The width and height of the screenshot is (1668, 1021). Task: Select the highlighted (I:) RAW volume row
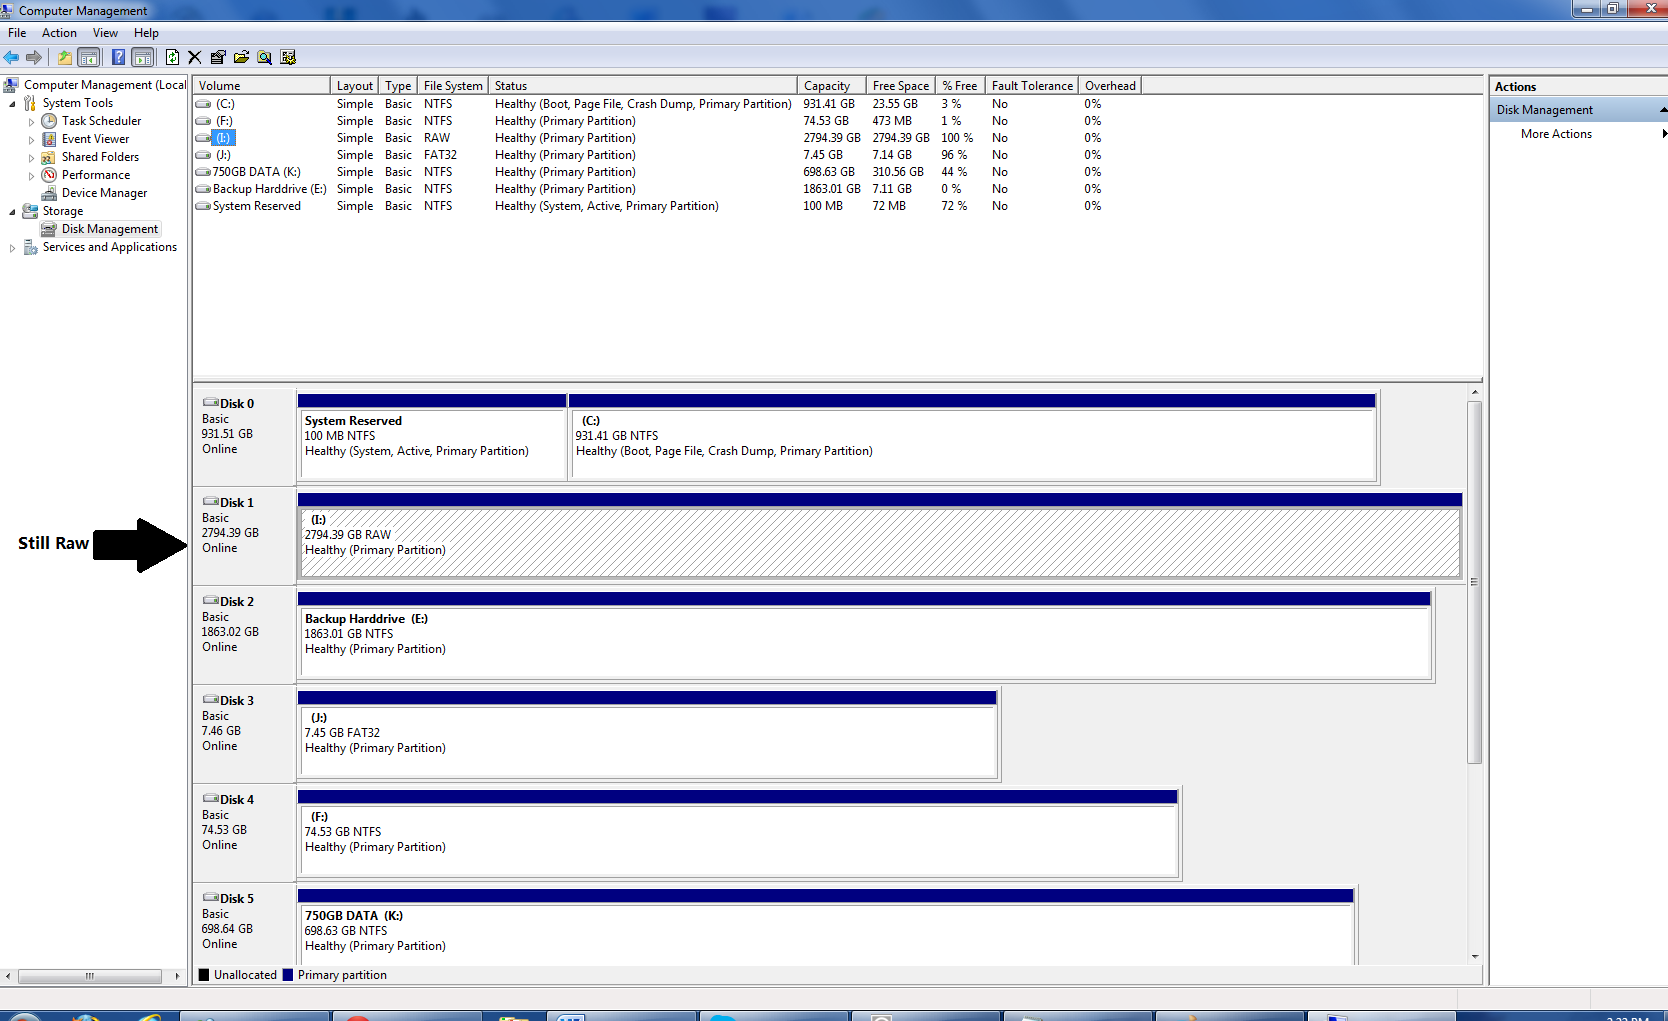(668, 138)
